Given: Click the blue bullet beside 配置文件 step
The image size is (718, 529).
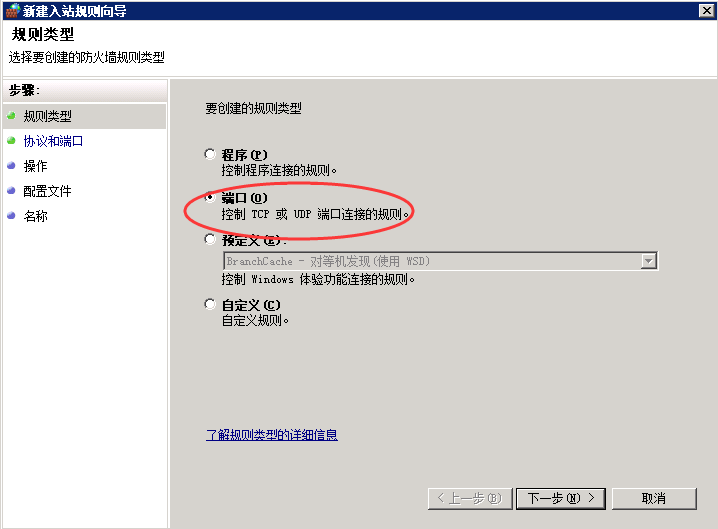Looking at the screenshot, I should point(11,191).
